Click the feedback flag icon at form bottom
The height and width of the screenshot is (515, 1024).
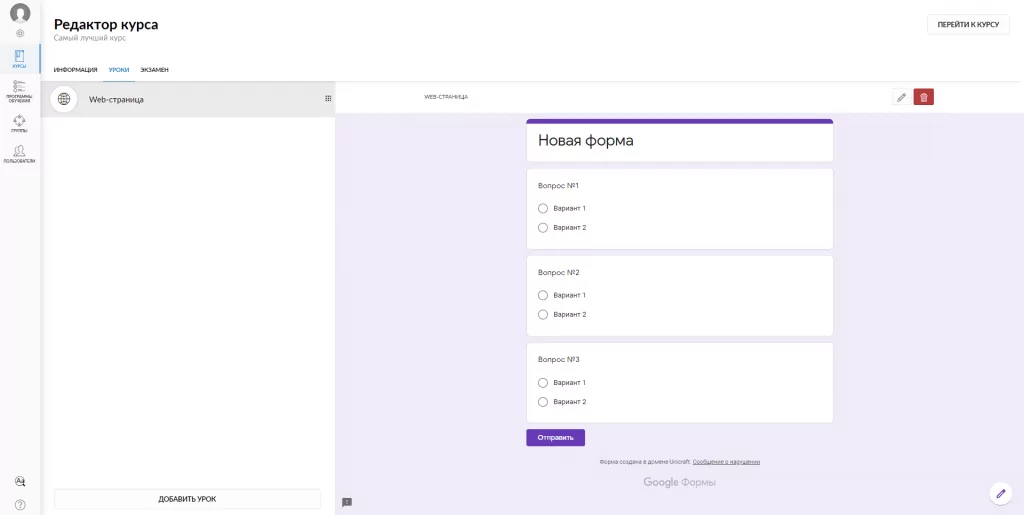pyautogui.click(x=347, y=502)
